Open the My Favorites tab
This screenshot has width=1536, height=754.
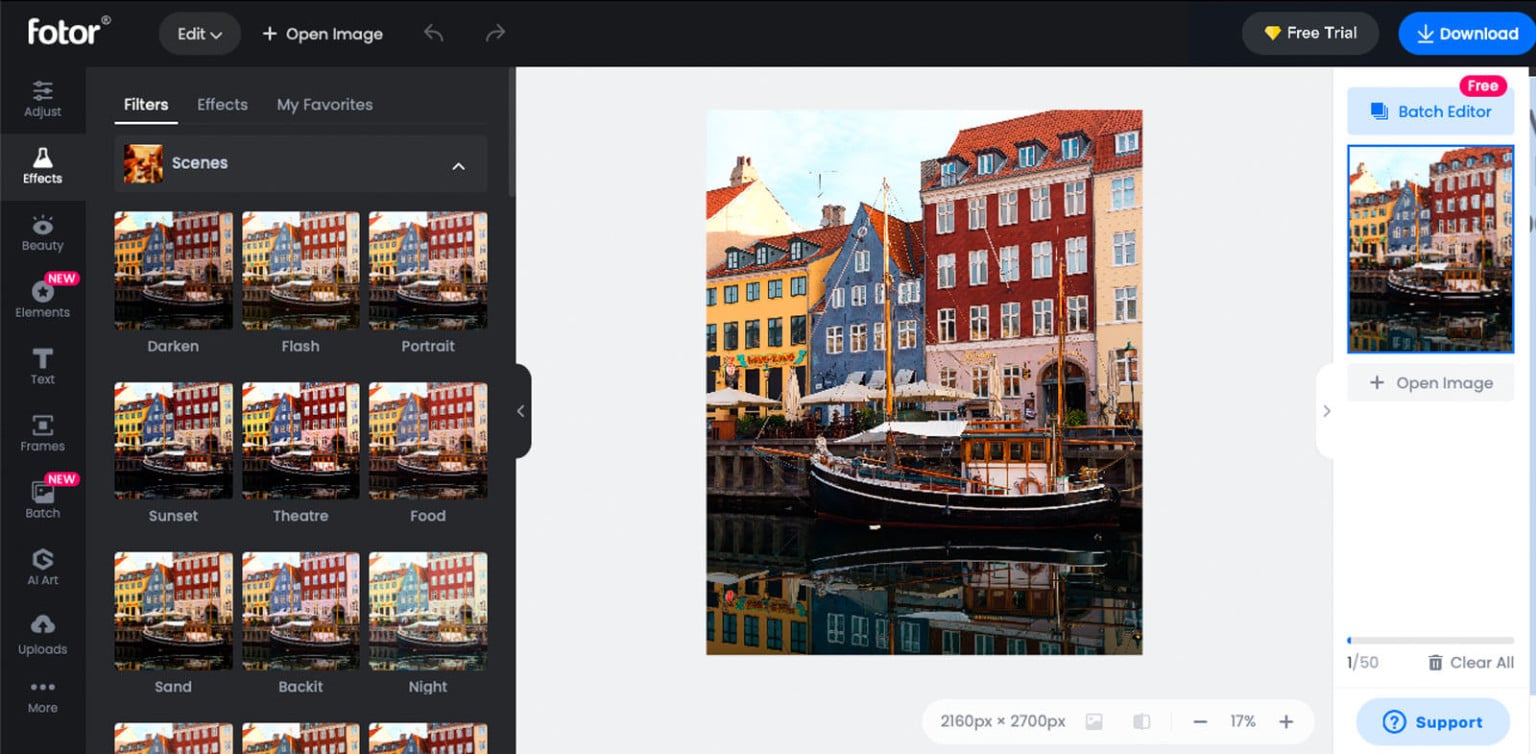pos(324,104)
